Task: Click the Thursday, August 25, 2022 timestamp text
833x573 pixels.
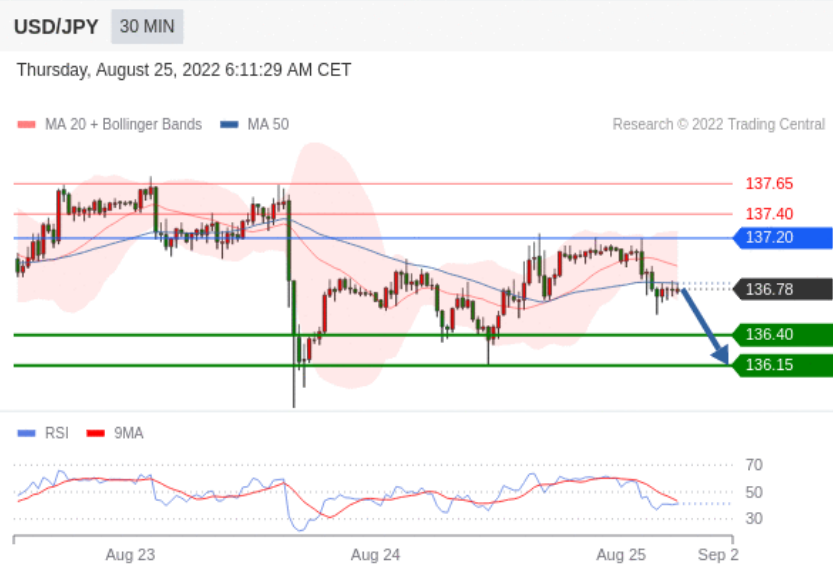Action: [184, 70]
